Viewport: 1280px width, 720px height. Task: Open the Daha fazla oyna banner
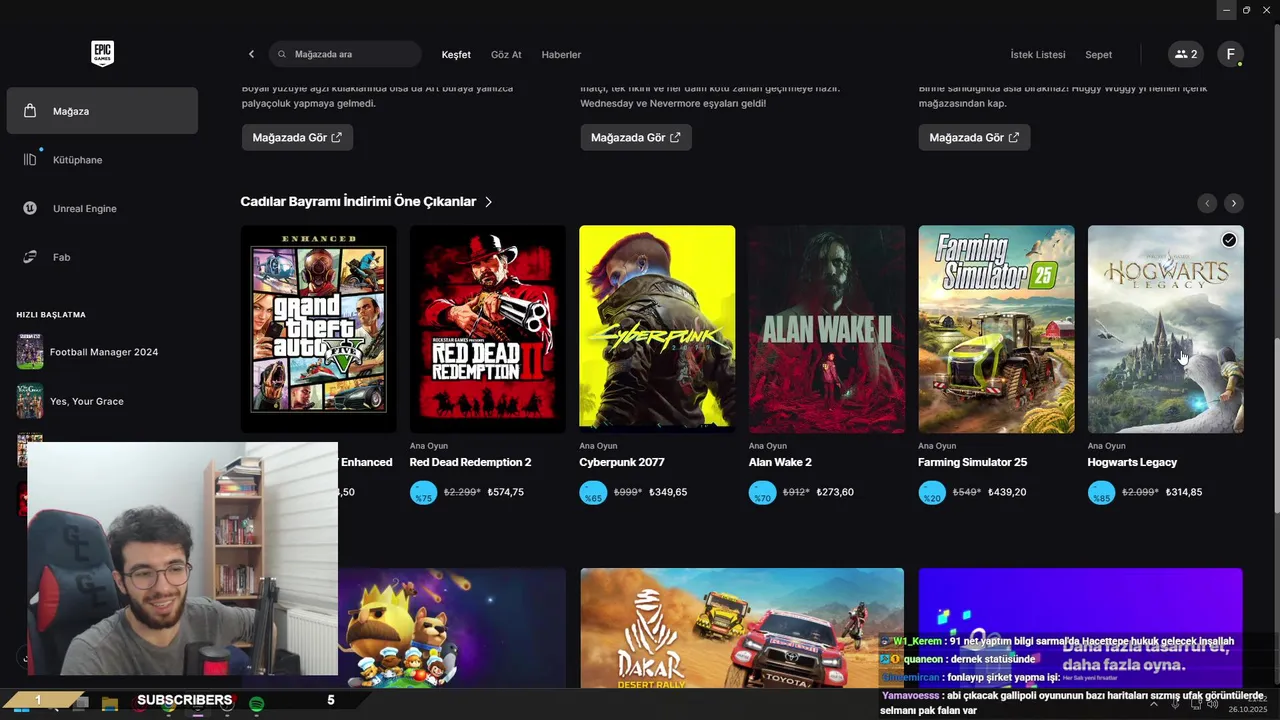pos(1081,628)
